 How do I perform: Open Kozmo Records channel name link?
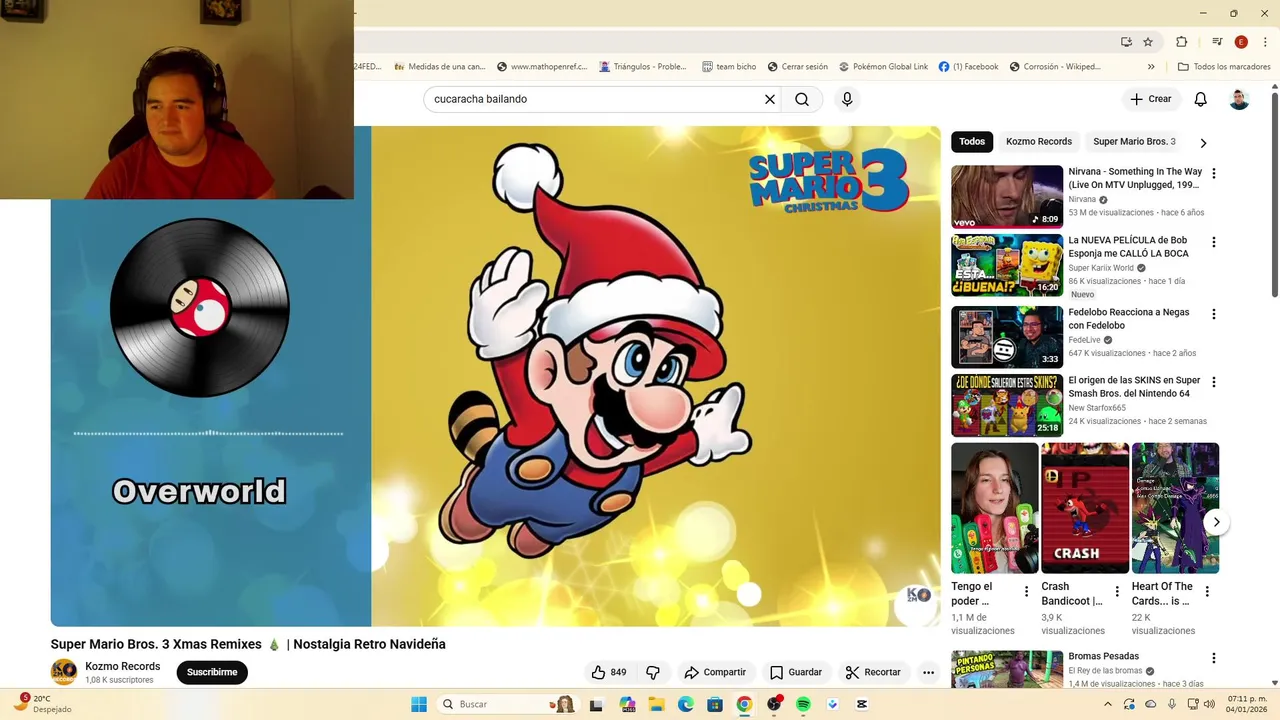pos(123,666)
